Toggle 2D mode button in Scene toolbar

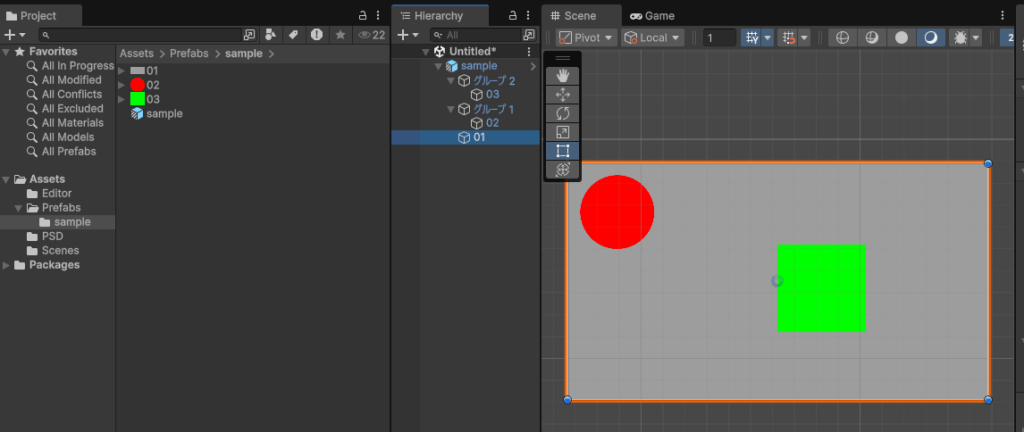point(1008,38)
